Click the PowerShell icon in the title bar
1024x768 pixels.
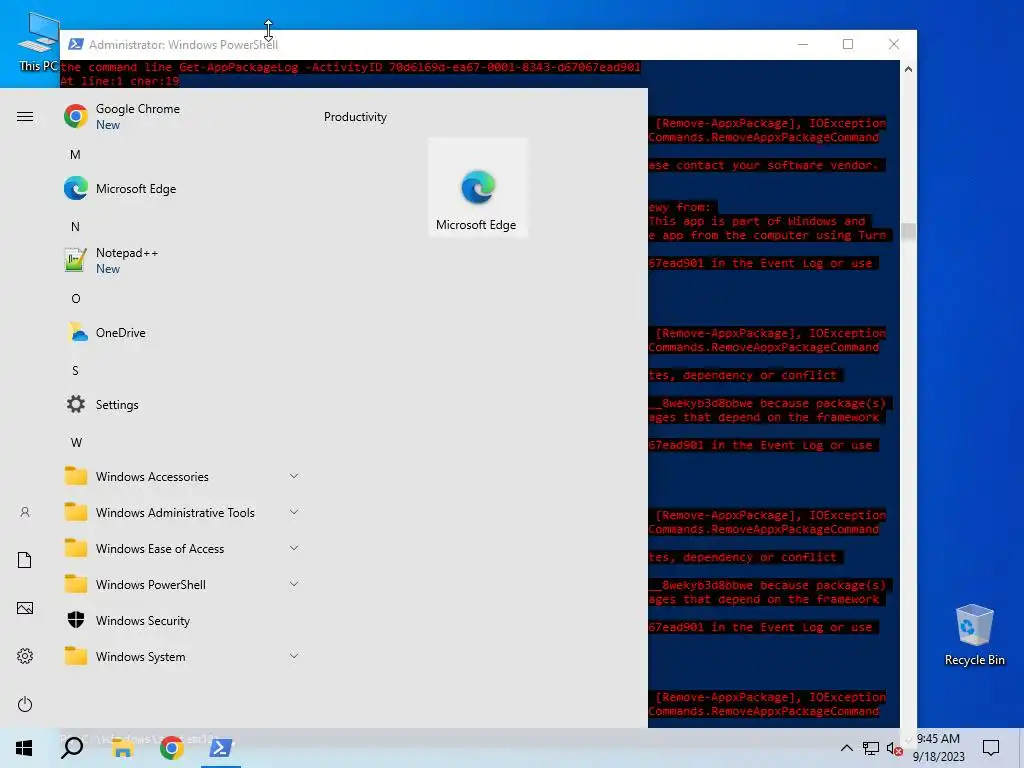coord(76,44)
